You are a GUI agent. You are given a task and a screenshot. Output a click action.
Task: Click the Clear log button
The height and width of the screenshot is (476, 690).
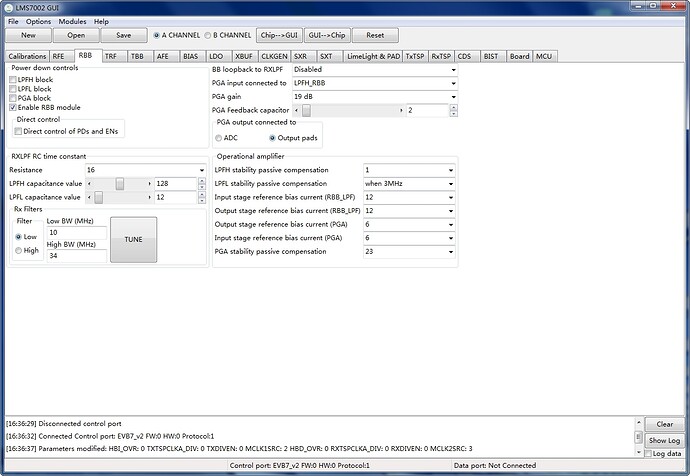click(x=664, y=425)
